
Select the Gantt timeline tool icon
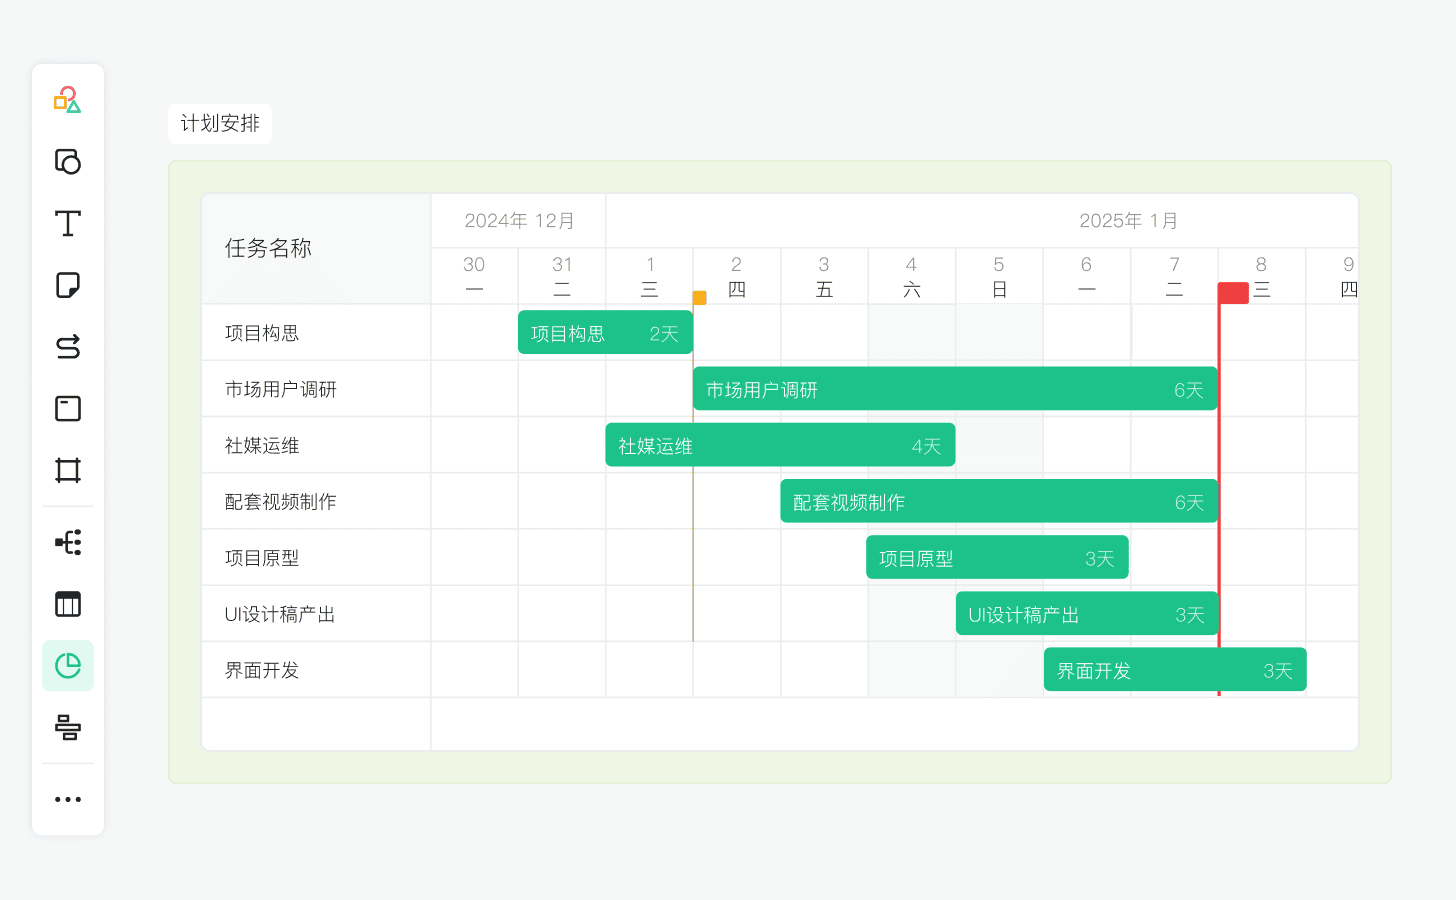pyautogui.click(x=67, y=728)
